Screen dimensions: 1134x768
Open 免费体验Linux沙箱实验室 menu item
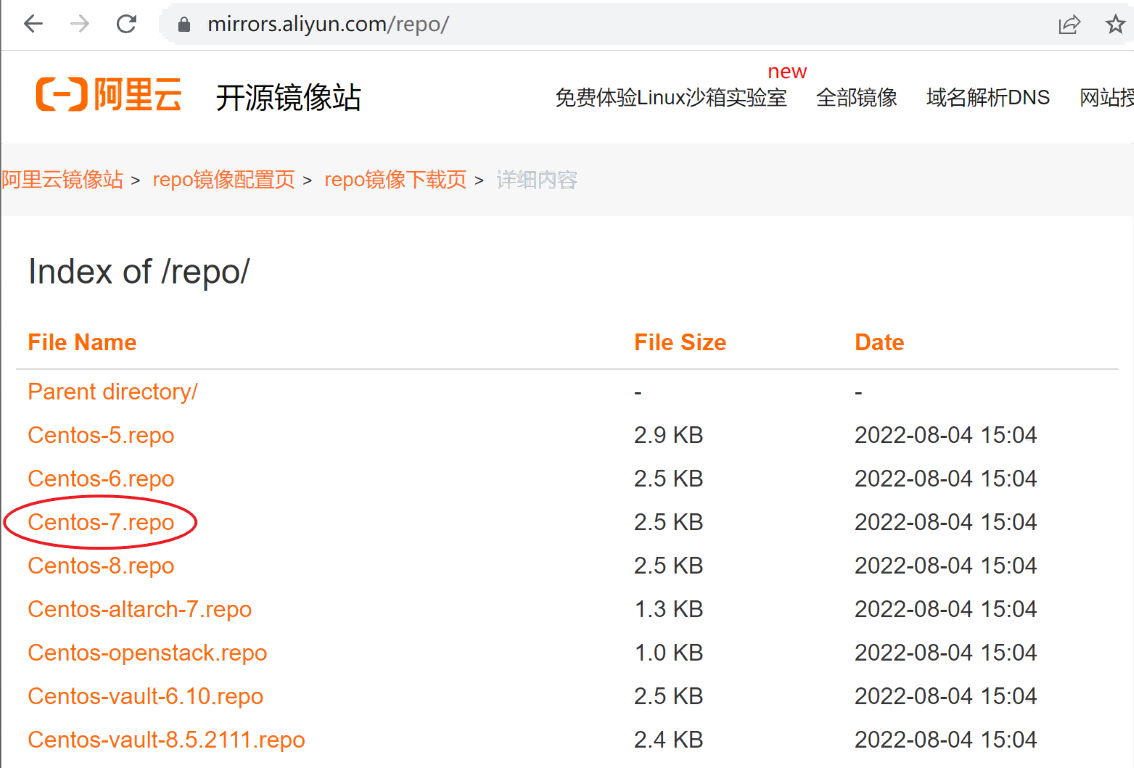click(670, 98)
